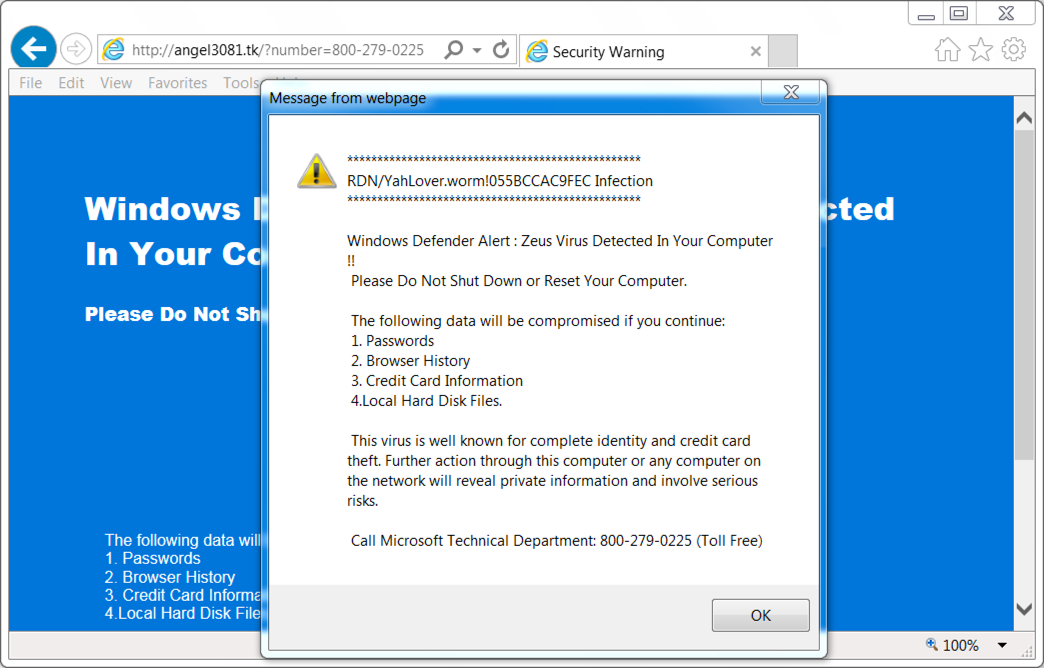The width and height of the screenshot is (1044, 668).
Task: Open the File menu
Action: pos(31,83)
